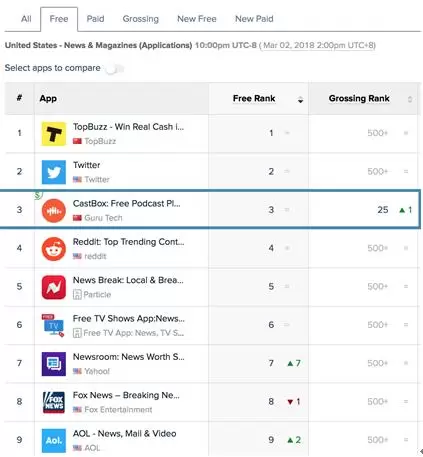This screenshot has width=423, height=457.
Task: Sort by Grossing Rank column arrows
Action: (410, 99)
